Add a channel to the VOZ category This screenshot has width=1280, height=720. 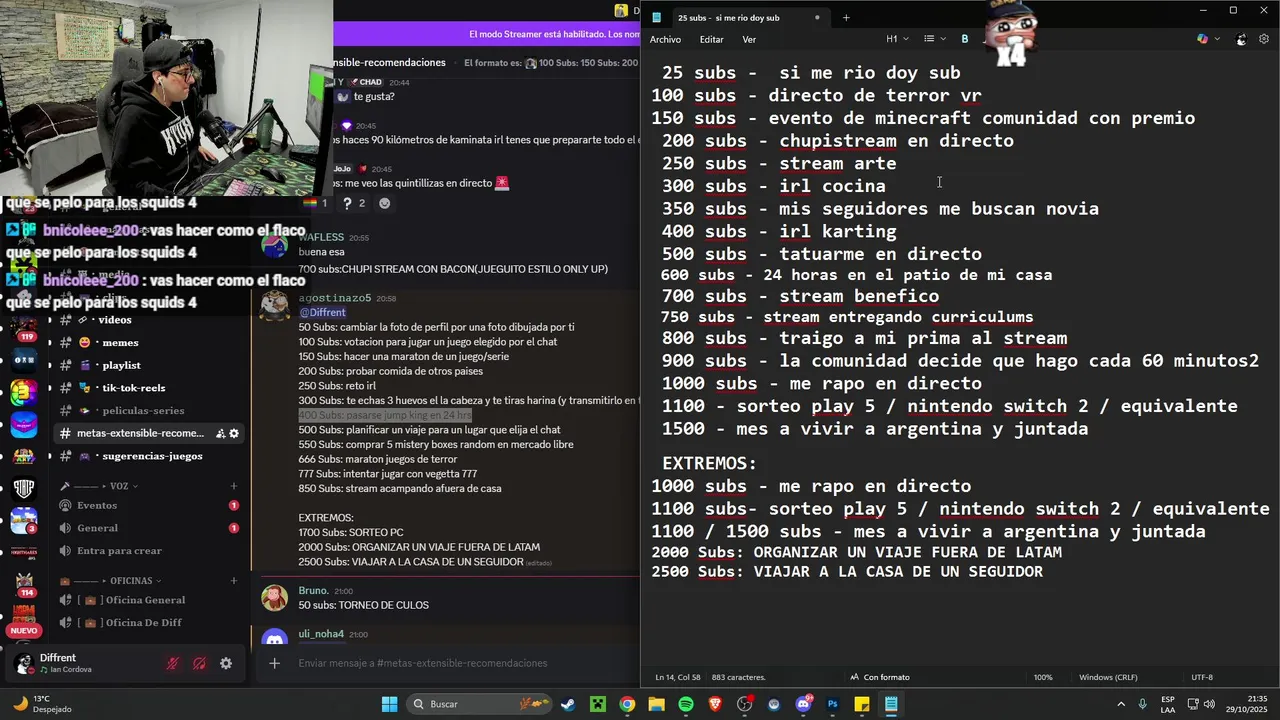pos(234,486)
